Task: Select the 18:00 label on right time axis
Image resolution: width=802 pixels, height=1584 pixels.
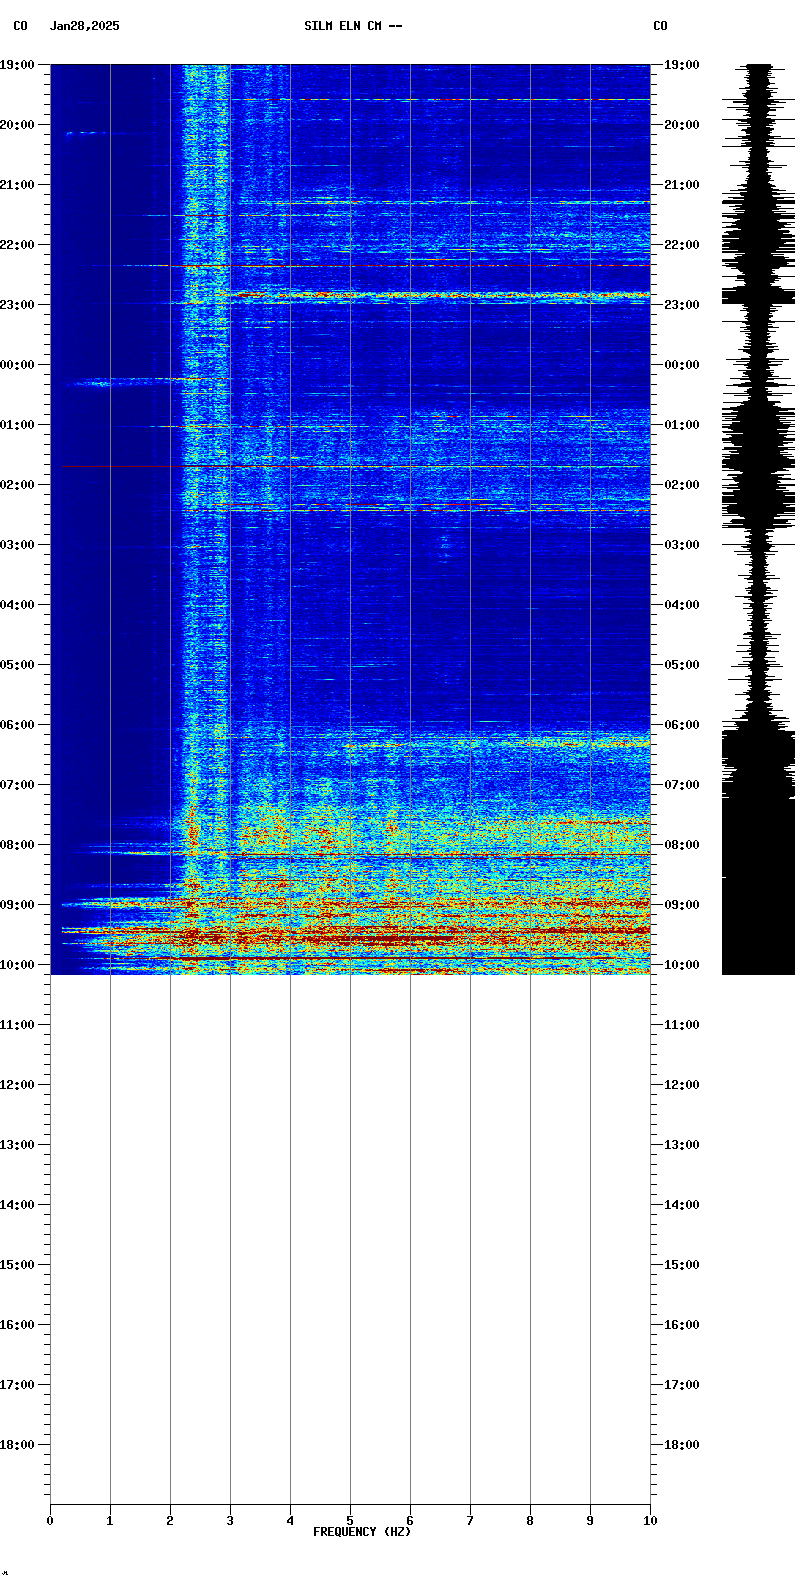Action: (x=682, y=1445)
